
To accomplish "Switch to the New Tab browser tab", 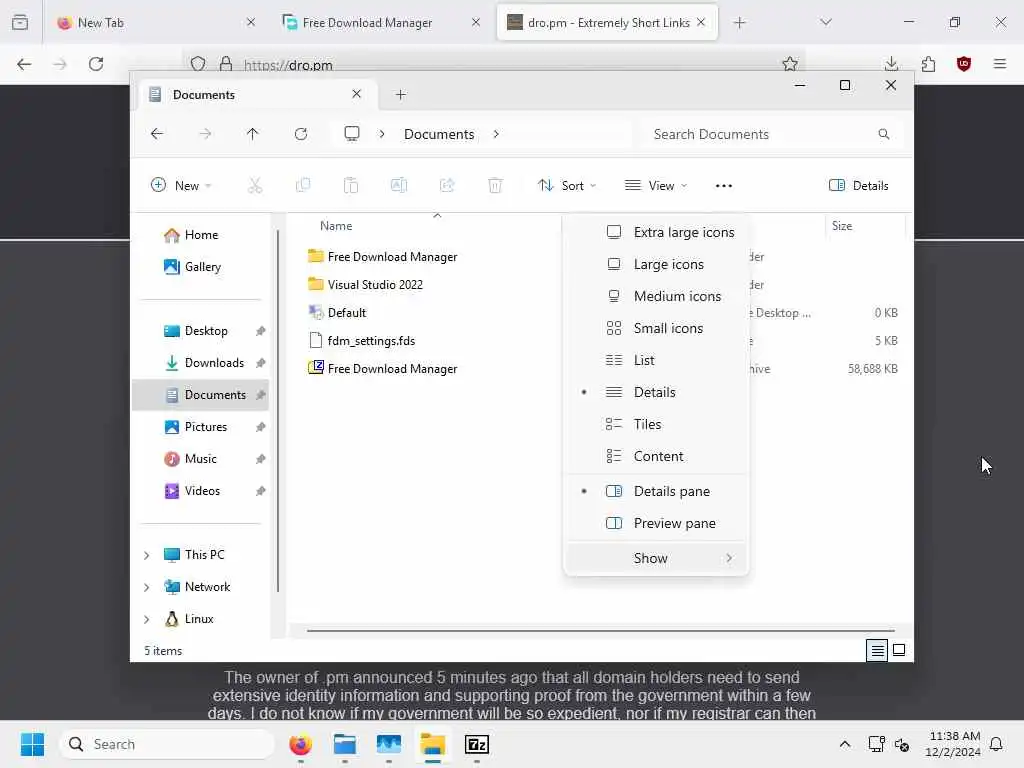I will pyautogui.click(x=156, y=23).
